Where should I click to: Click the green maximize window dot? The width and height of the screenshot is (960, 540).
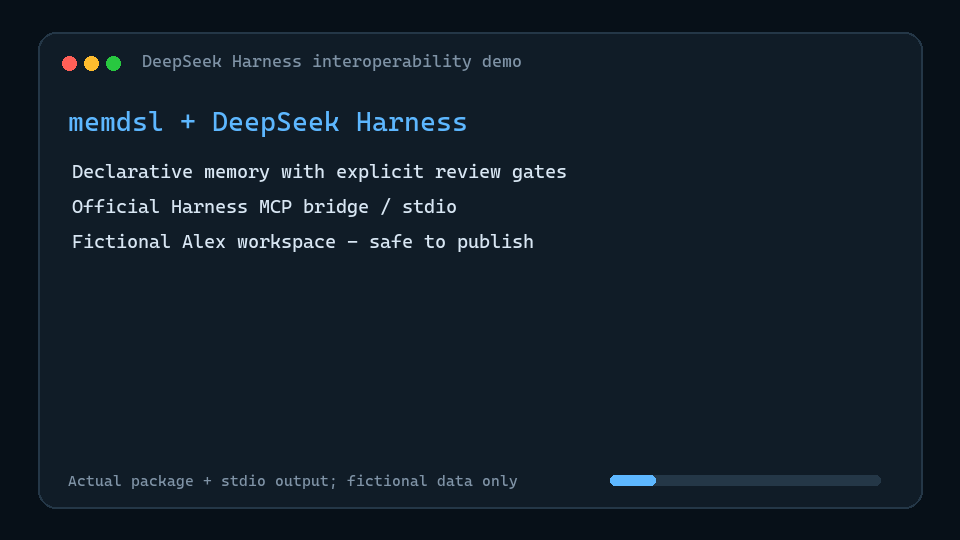pyautogui.click(x=113, y=63)
